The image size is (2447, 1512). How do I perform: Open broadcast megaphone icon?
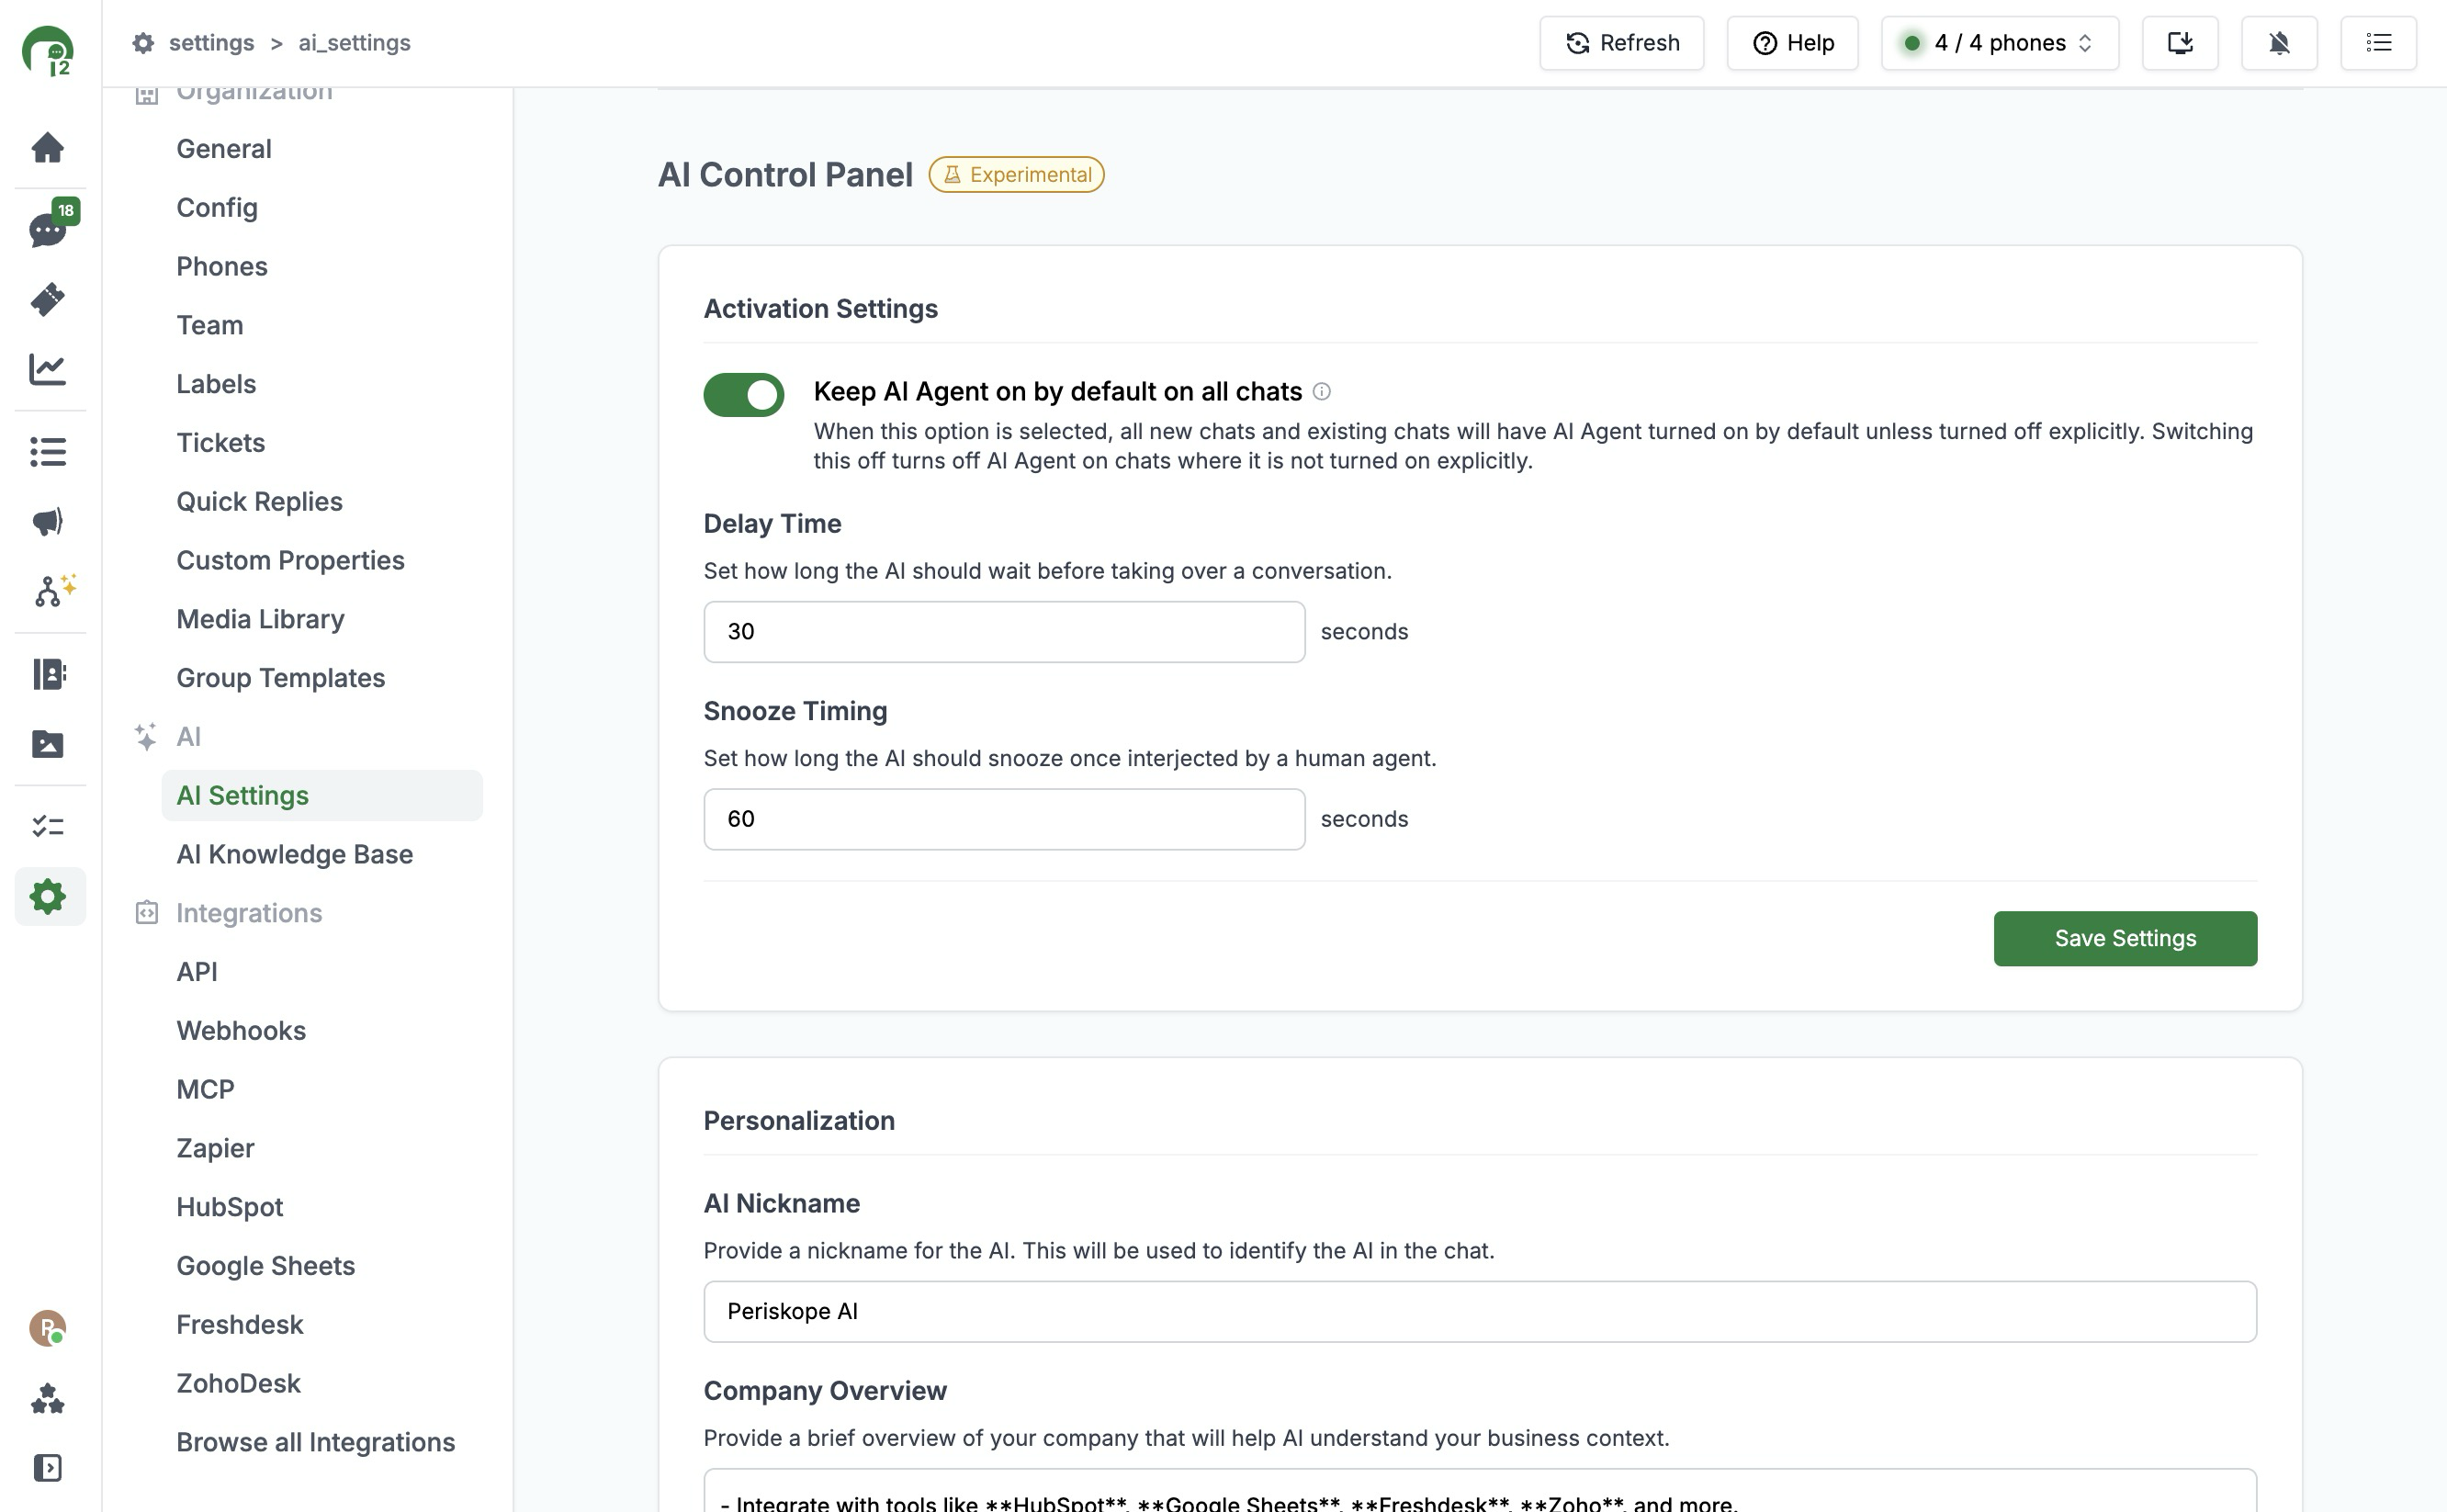48,521
